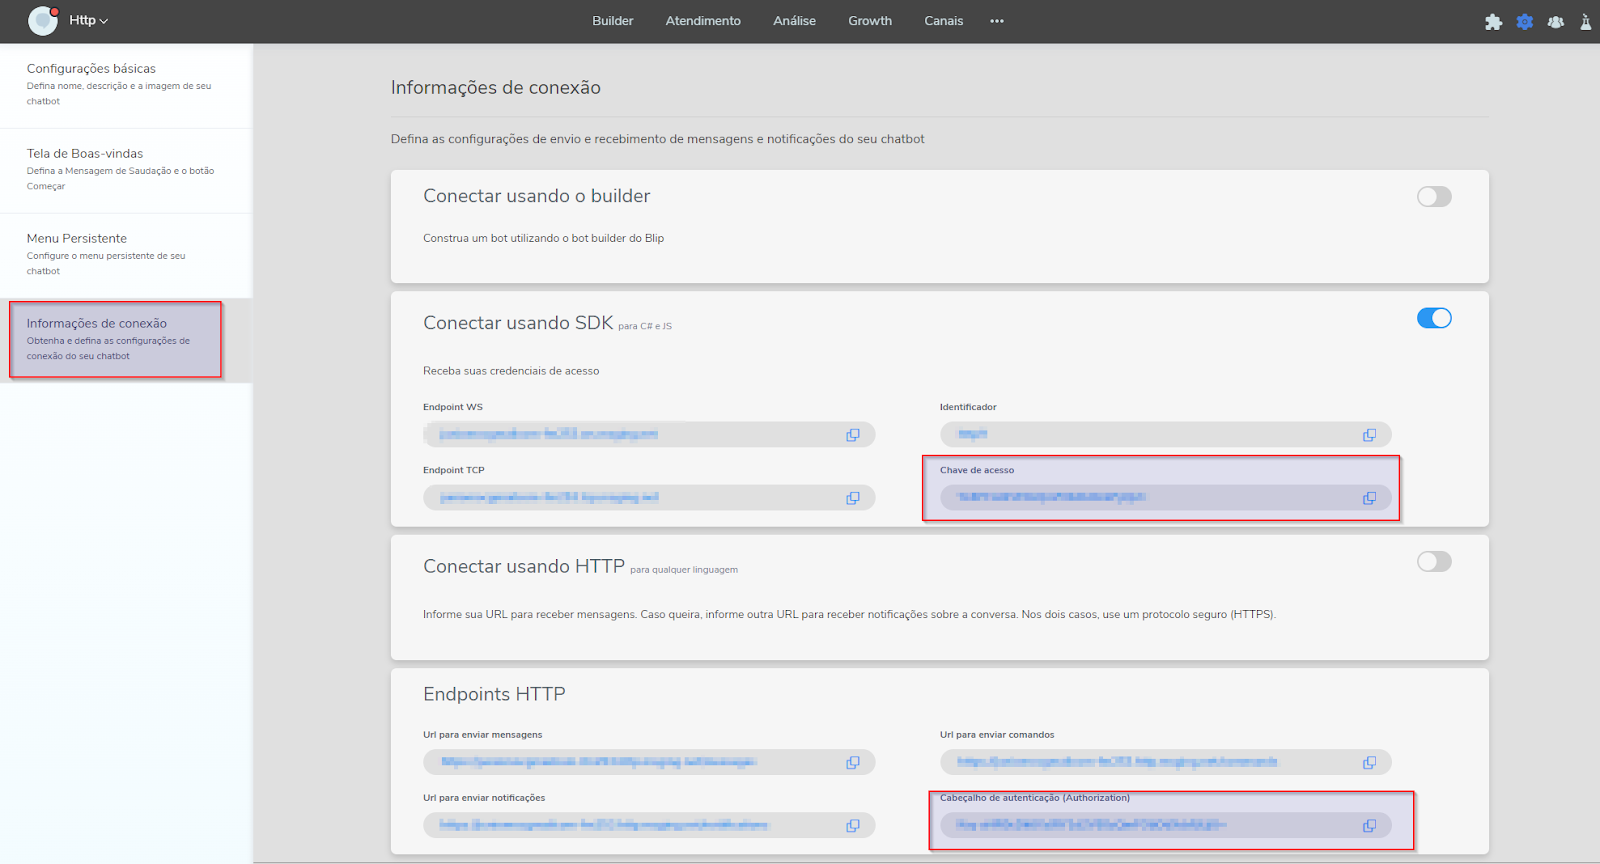Open the Atendimento menu item

(x=703, y=21)
